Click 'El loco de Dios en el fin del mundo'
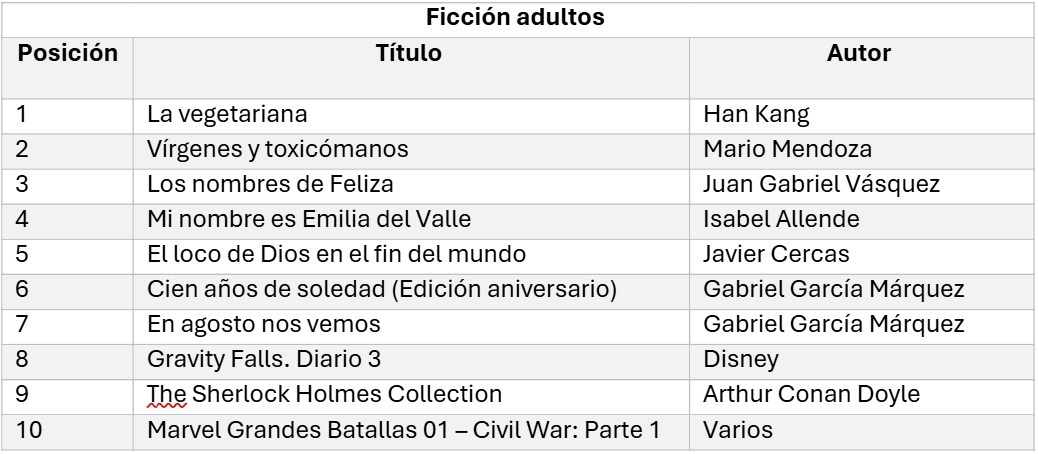Image resolution: width=1038 pixels, height=454 pixels. 336,254
